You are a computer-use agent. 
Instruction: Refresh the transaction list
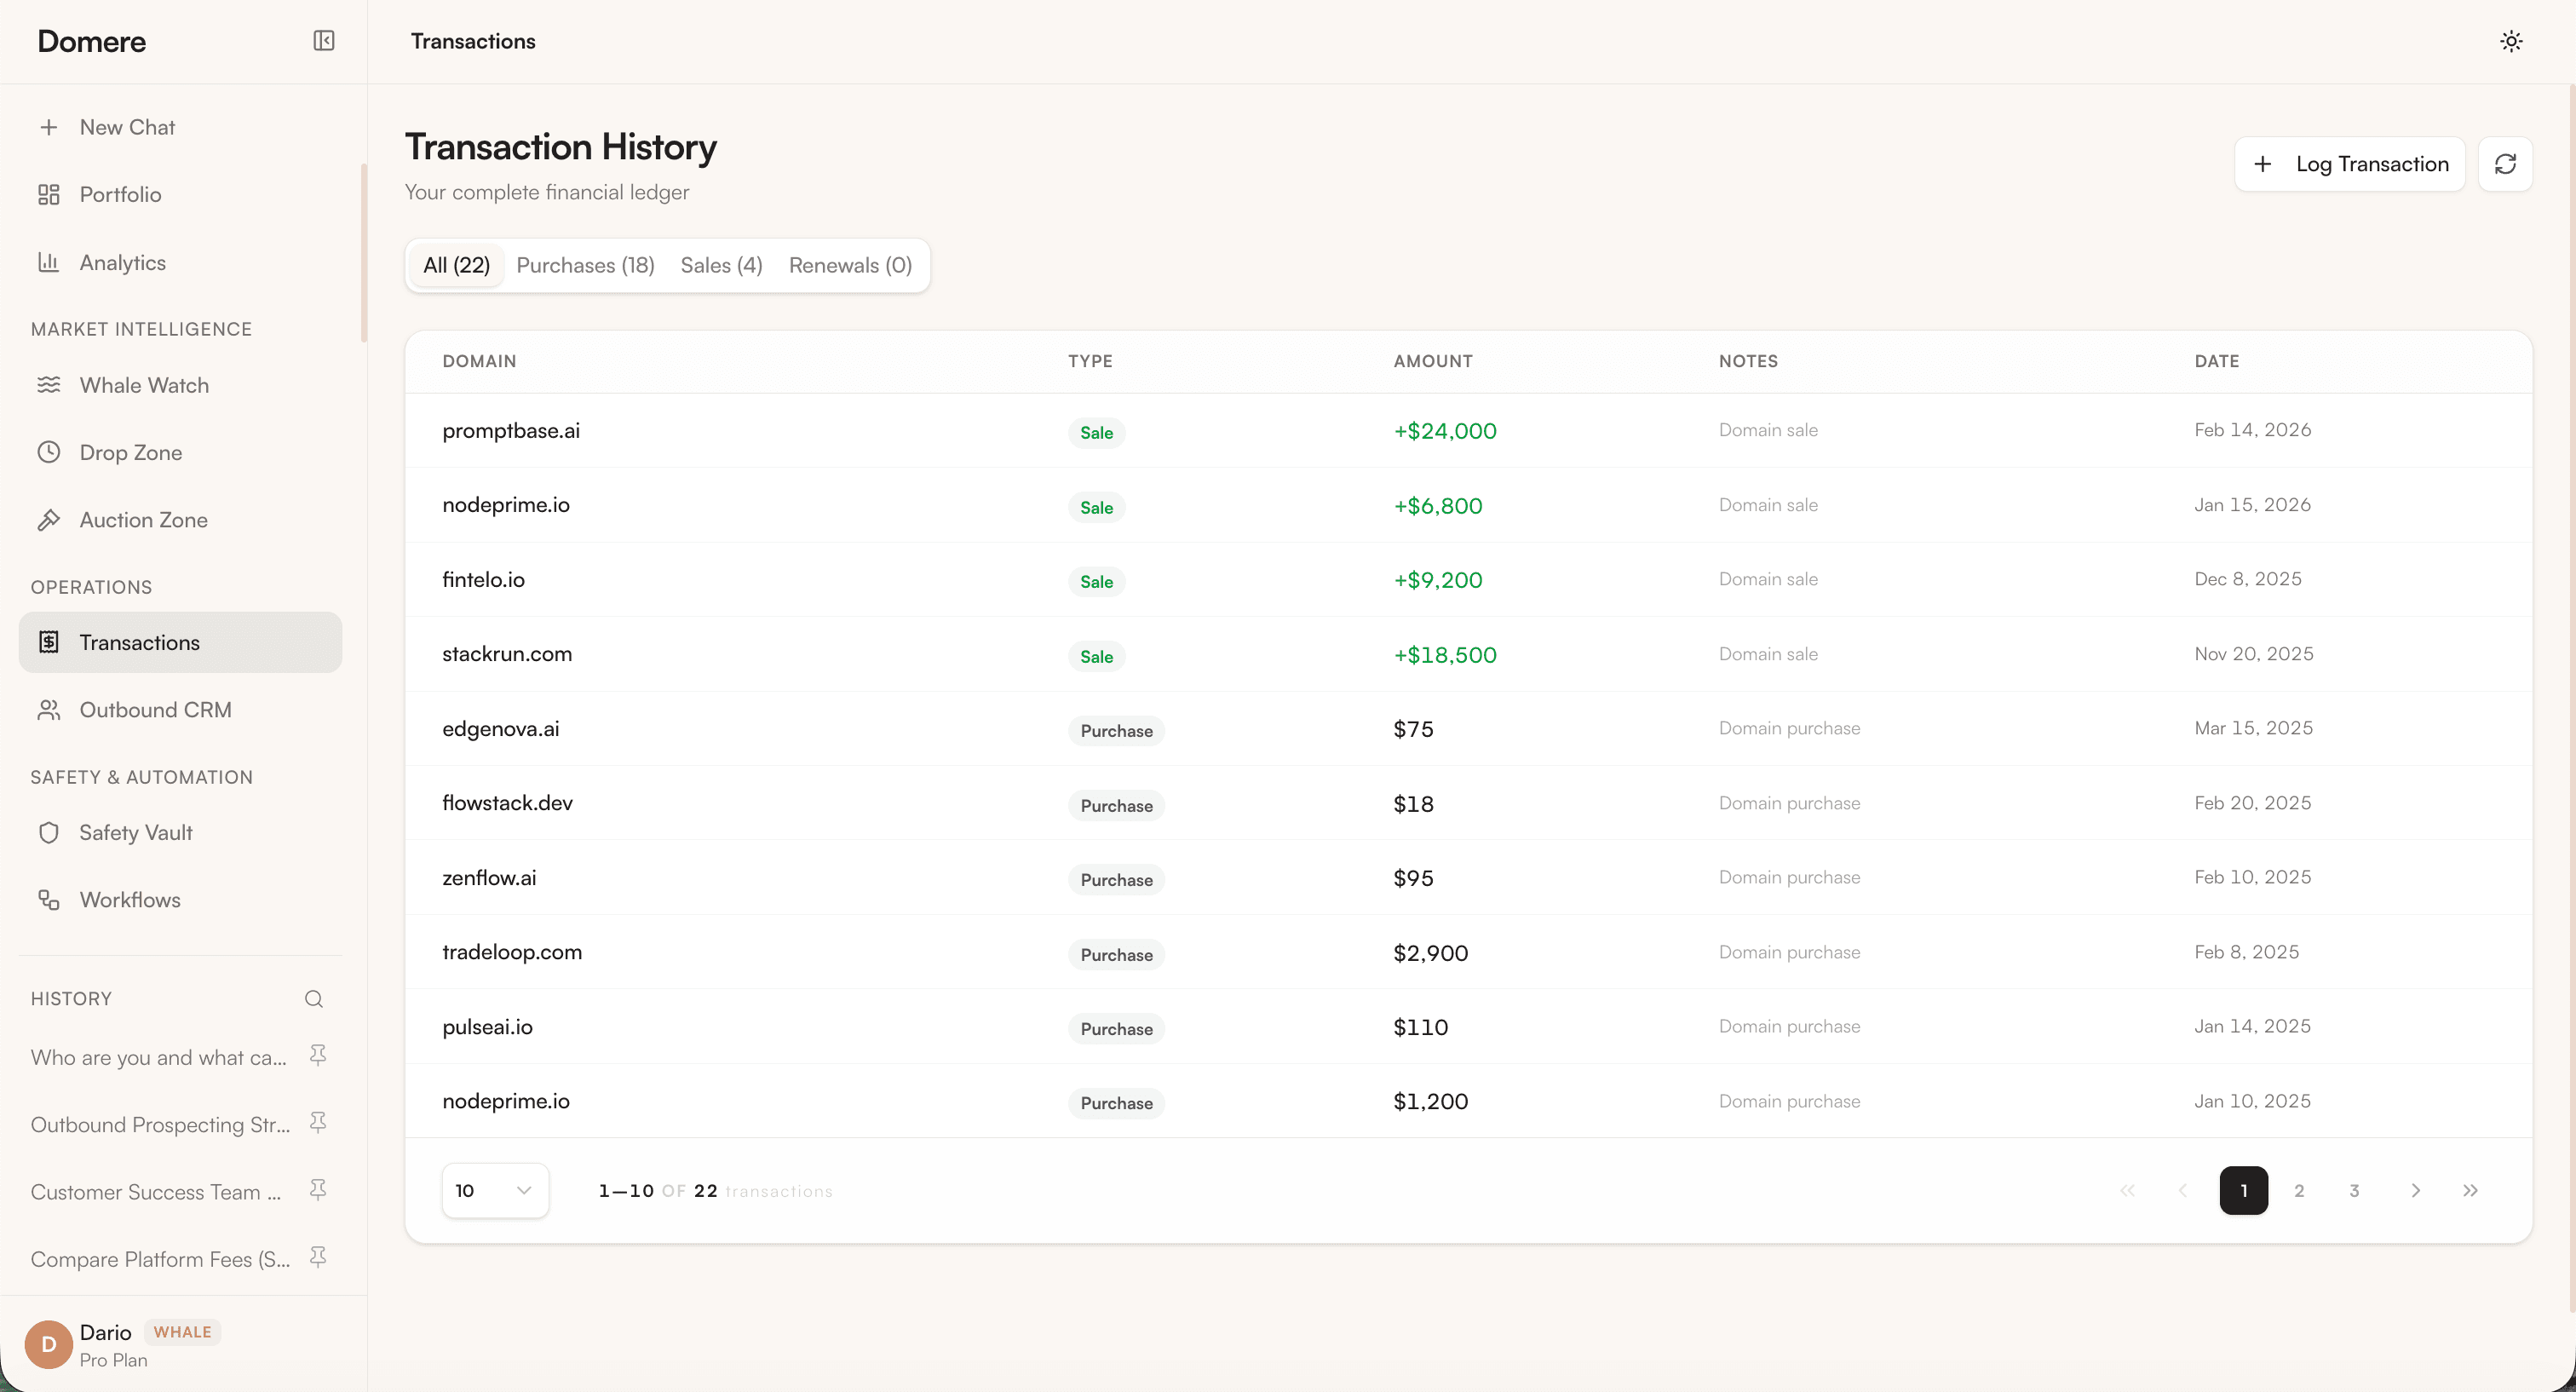pos(2506,163)
